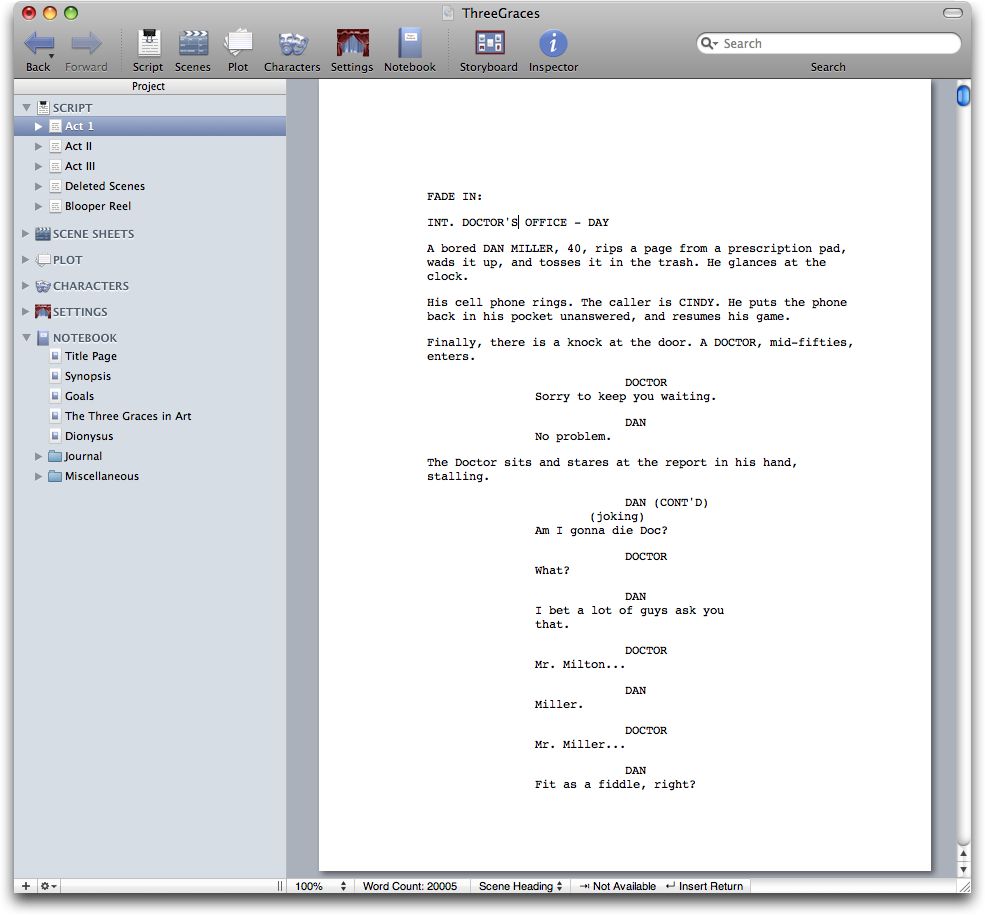Viewport: 985px width, 916px height.
Task: Click the INT. DOCTOR'S OFFICE - DAY heading
Action: pos(518,222)
